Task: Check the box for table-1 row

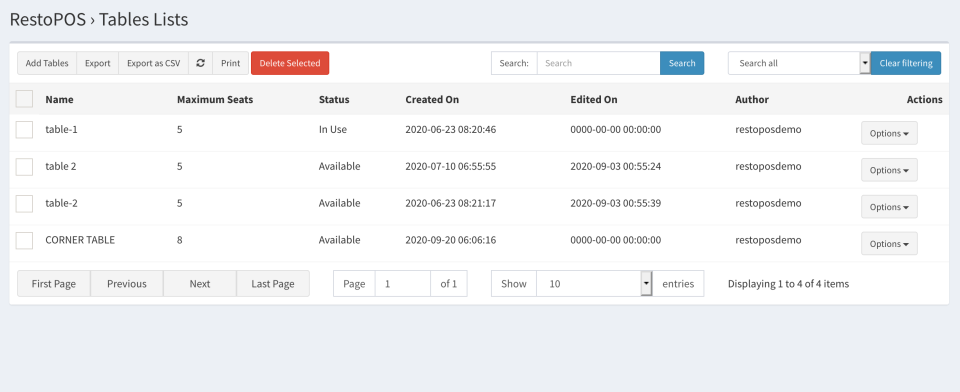Action: pyautogui.click(x=24, y=130)
